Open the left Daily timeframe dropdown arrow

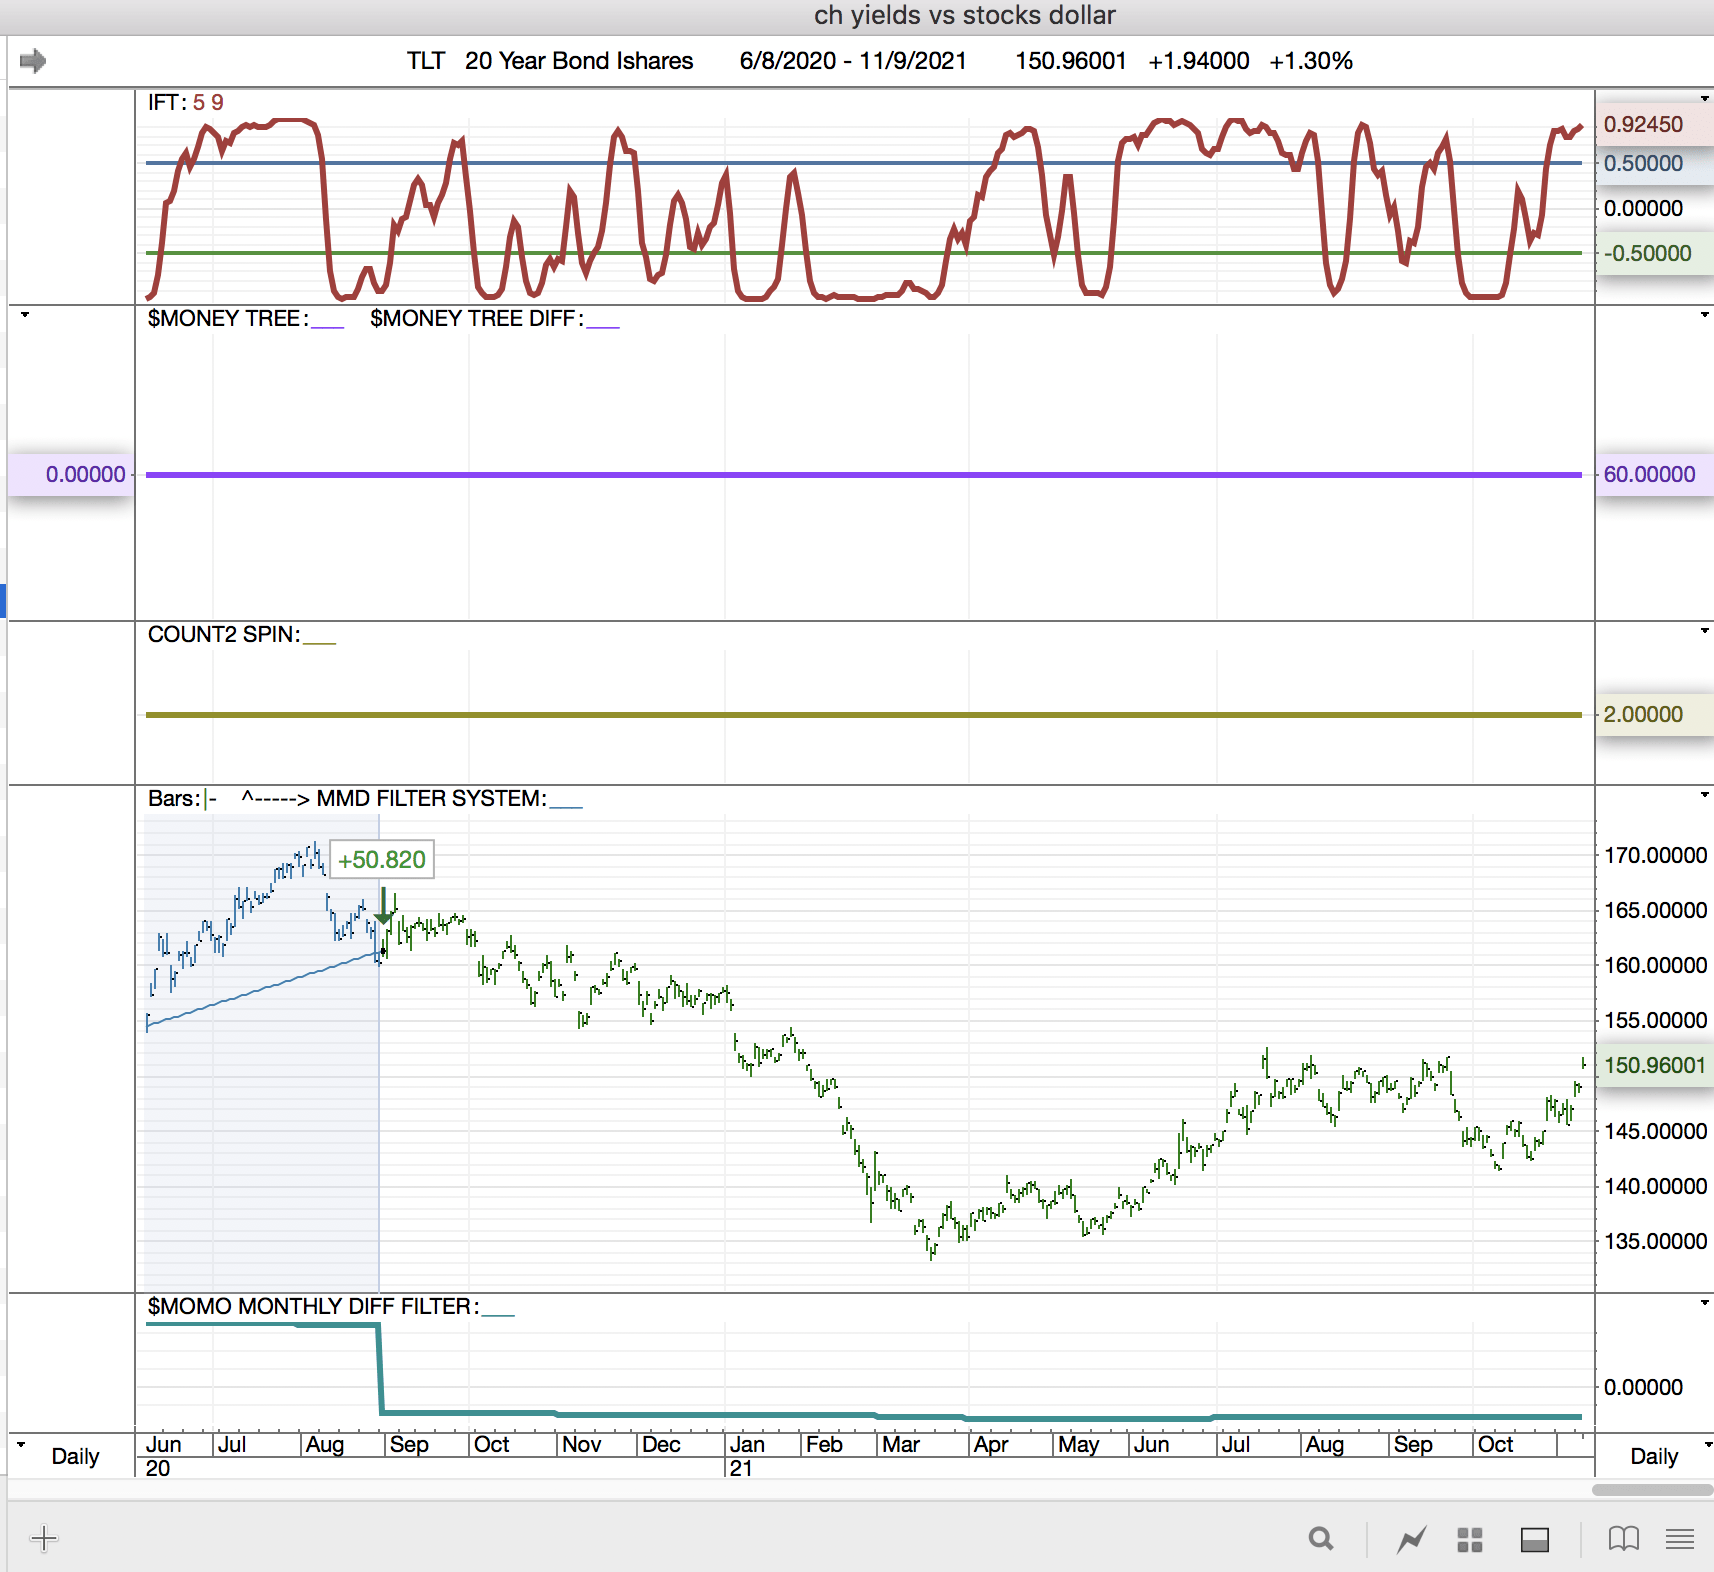click(x=21, y=1444)
